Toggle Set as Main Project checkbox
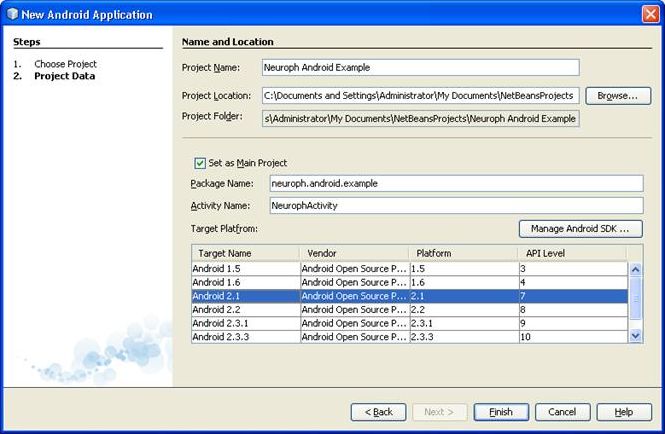 tap(200, 163)
